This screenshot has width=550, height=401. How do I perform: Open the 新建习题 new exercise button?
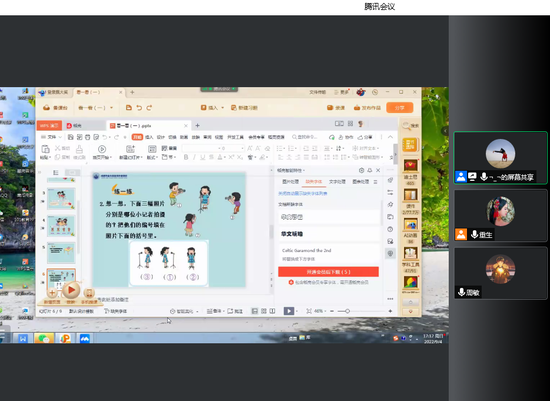point(244,108)
